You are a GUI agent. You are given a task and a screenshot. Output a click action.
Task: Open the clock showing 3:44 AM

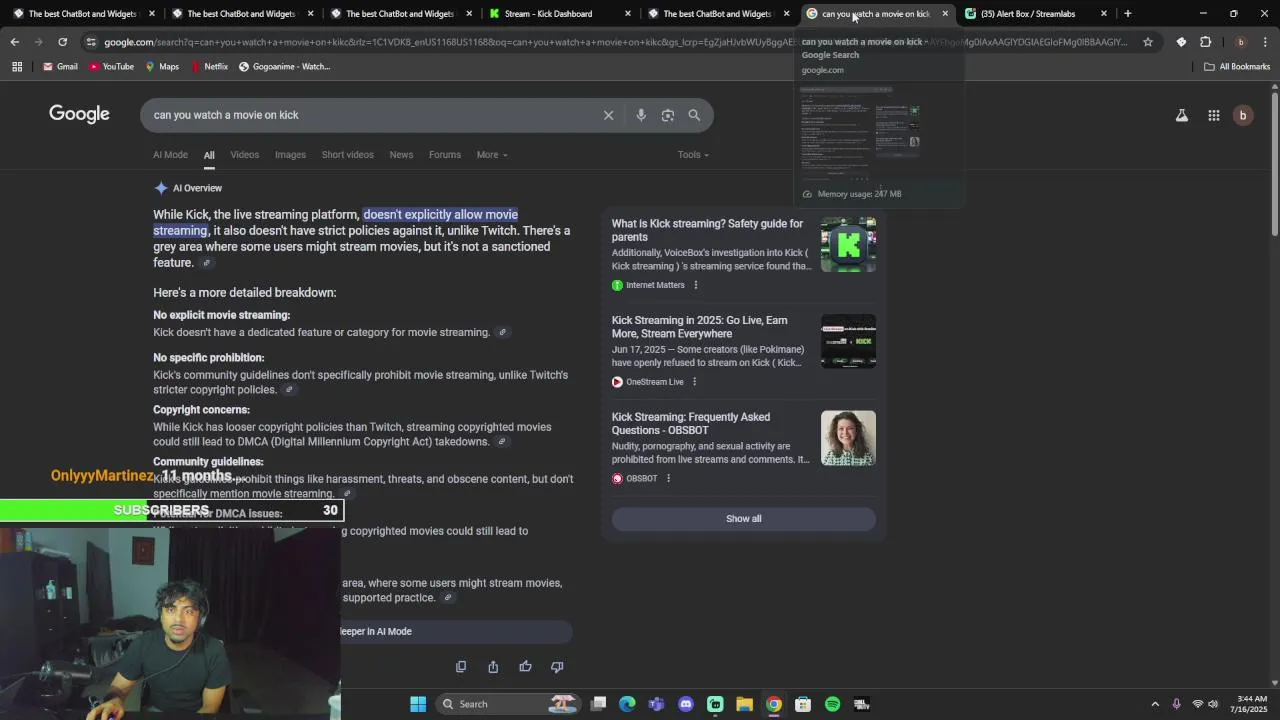(x=1251, y=704)
